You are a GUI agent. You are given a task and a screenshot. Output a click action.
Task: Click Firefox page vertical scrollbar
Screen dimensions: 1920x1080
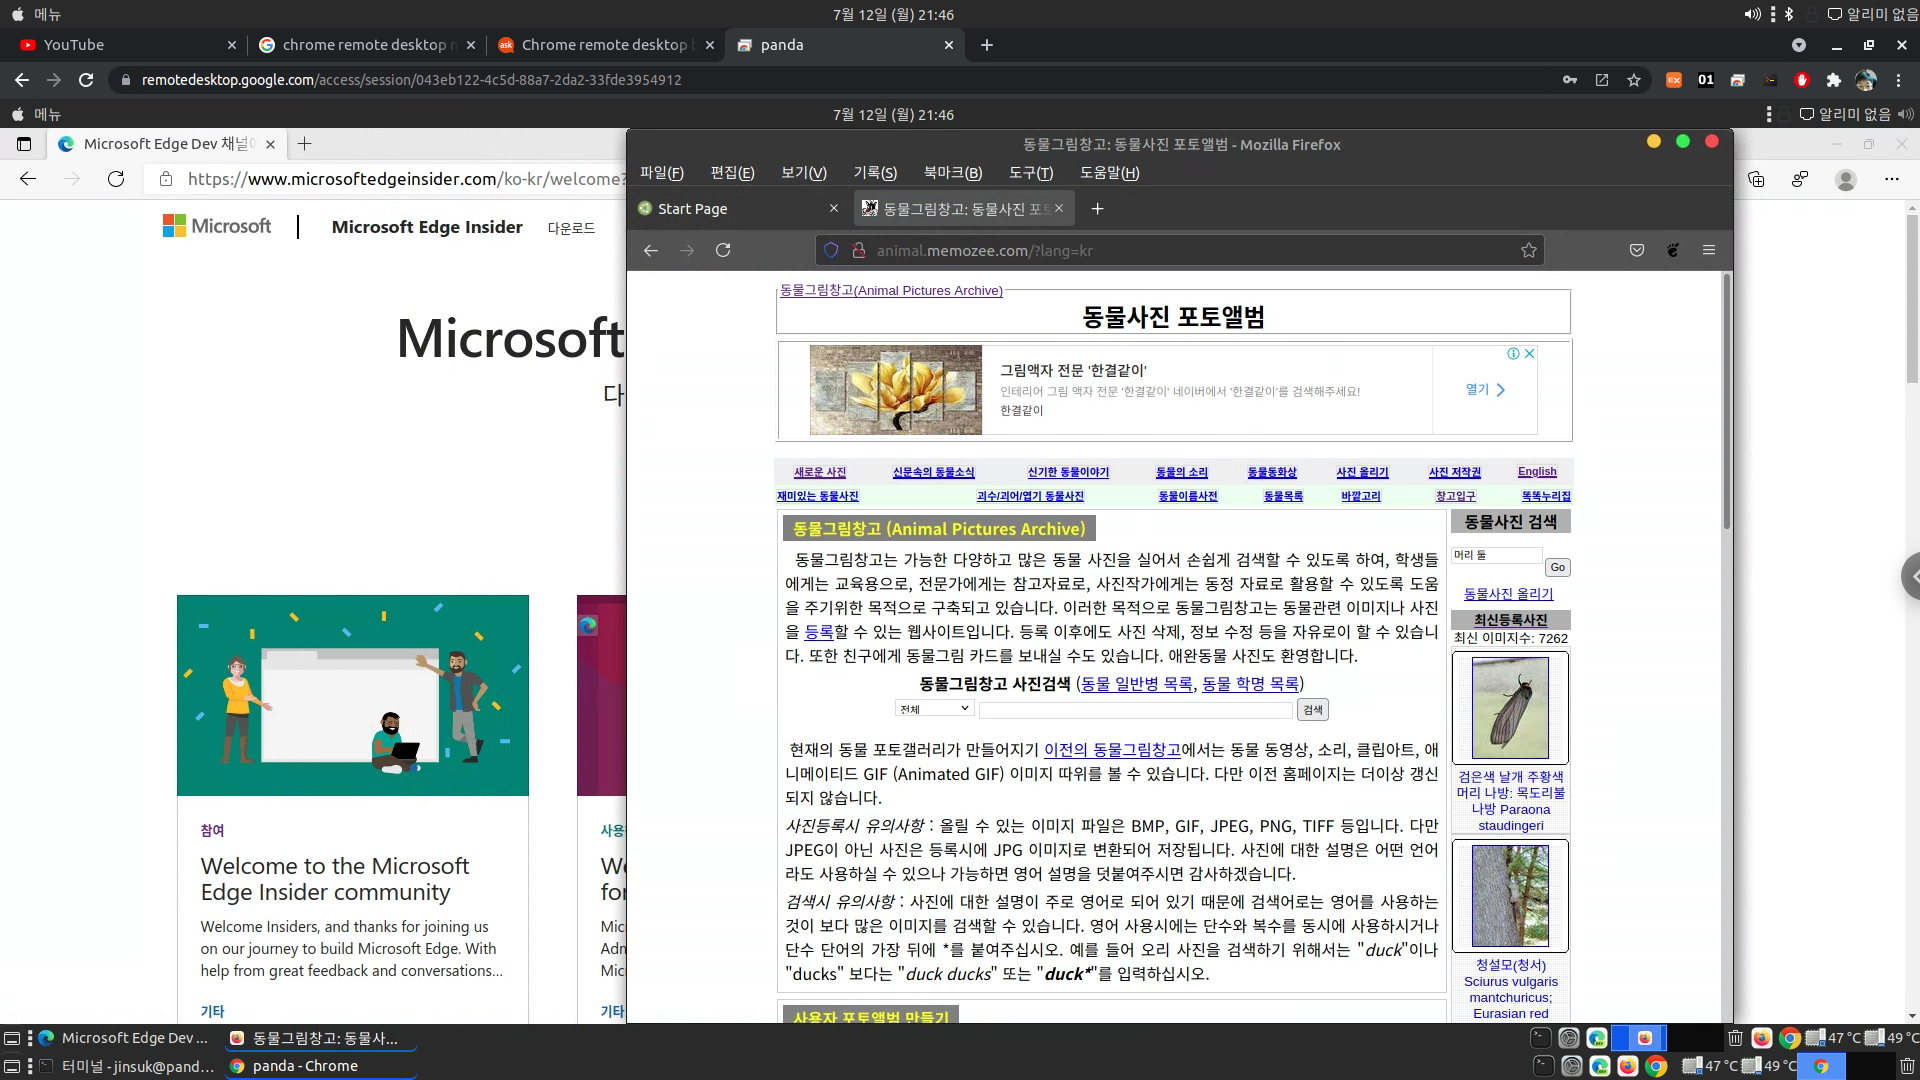pos(1726,400)
